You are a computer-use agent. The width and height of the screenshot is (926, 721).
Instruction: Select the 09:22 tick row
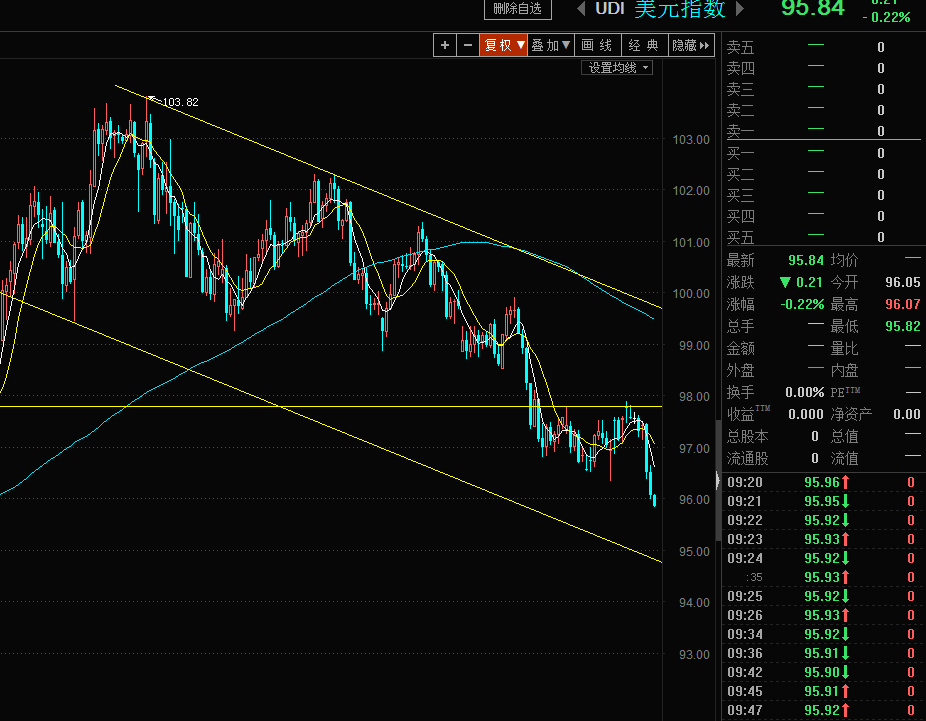[x=821, y=520]
